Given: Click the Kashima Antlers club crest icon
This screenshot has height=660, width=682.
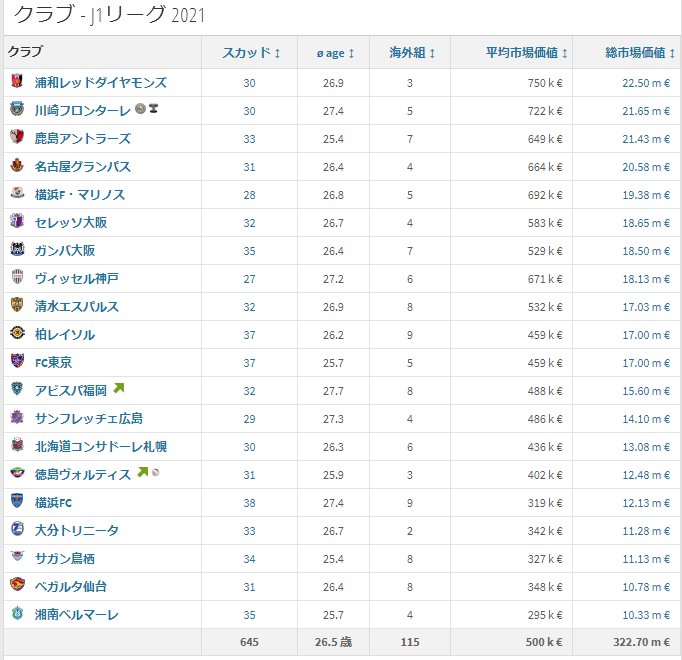Looking at the screenshot, I should pyautogui.click(x=17, y=138).
